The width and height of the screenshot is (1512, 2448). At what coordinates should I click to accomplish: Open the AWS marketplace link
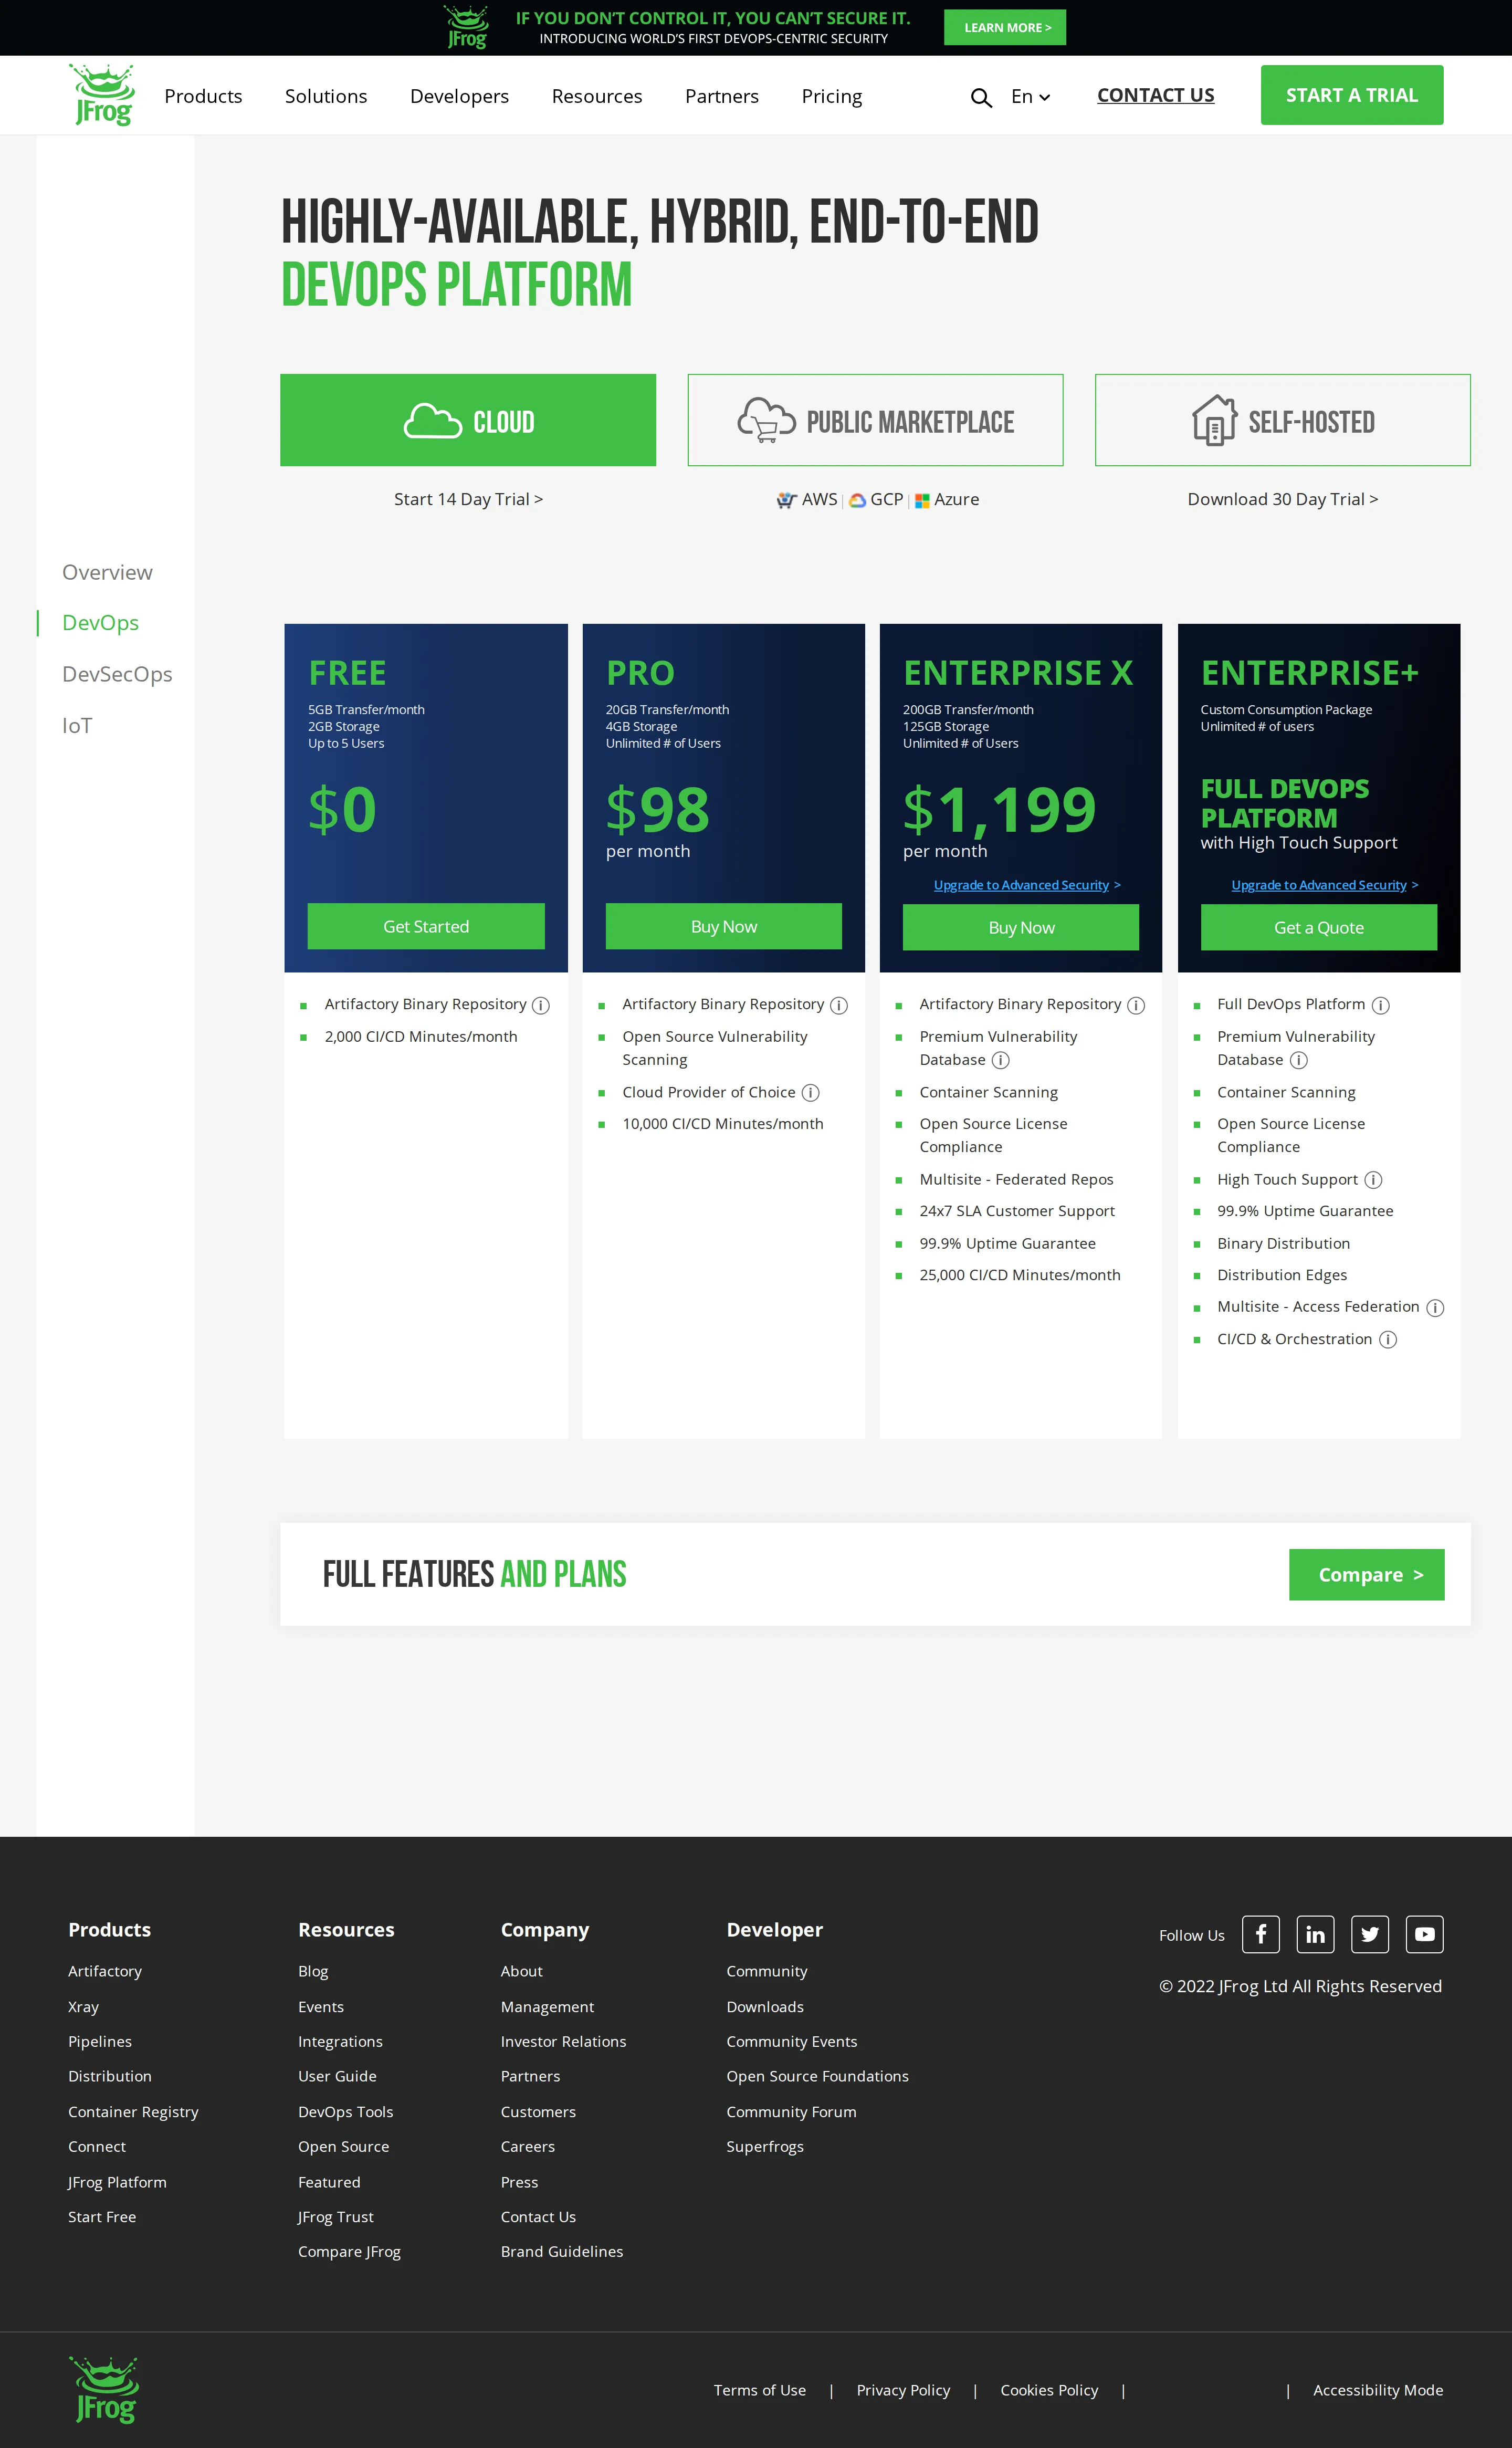coord(807,499)
